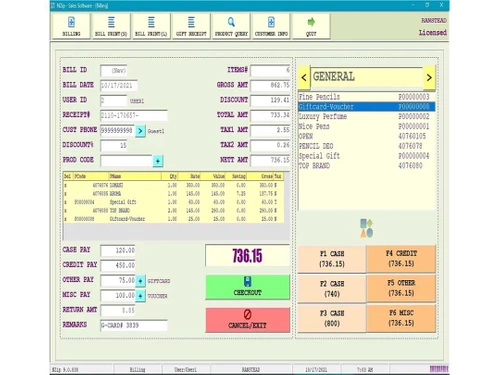Click the delete mark on TOP BRAND row
Screen dimensions: 500x375
[65, 210]
